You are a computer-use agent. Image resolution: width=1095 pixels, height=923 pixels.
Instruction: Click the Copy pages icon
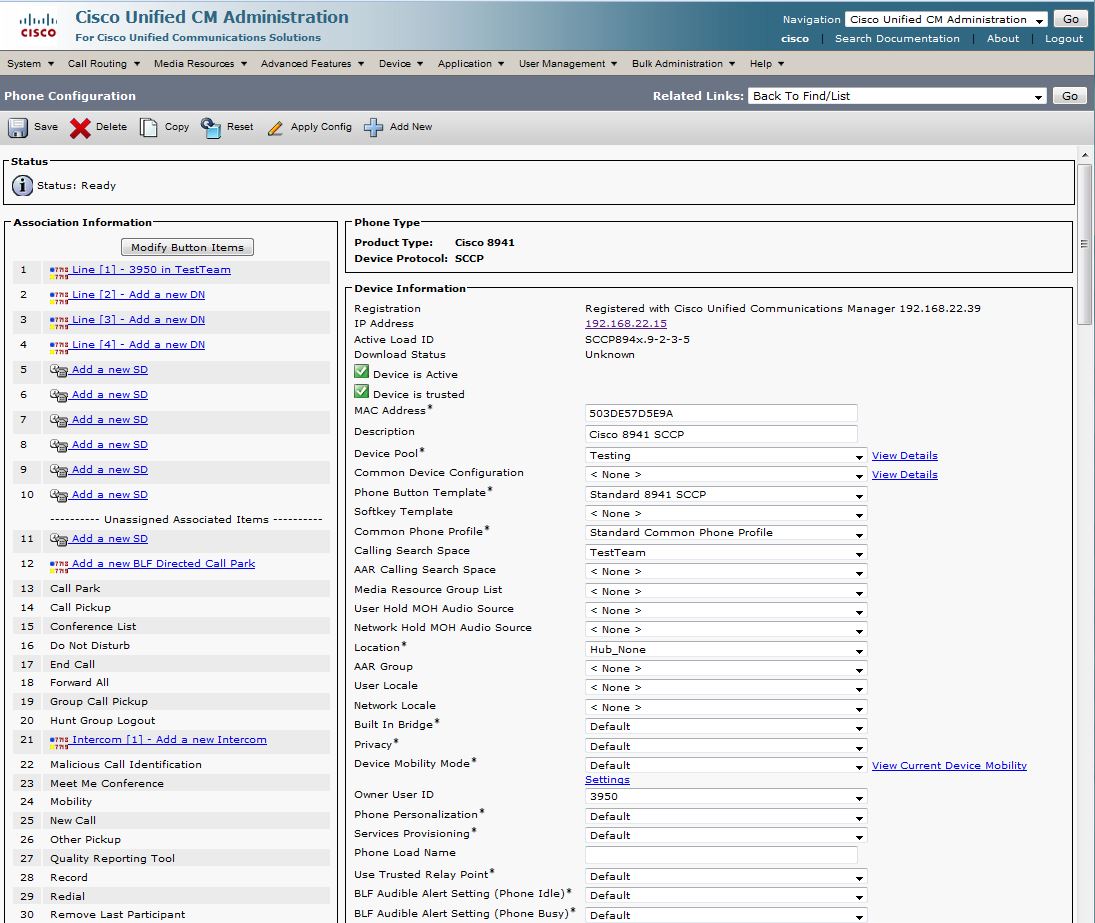tap(149, 128)
